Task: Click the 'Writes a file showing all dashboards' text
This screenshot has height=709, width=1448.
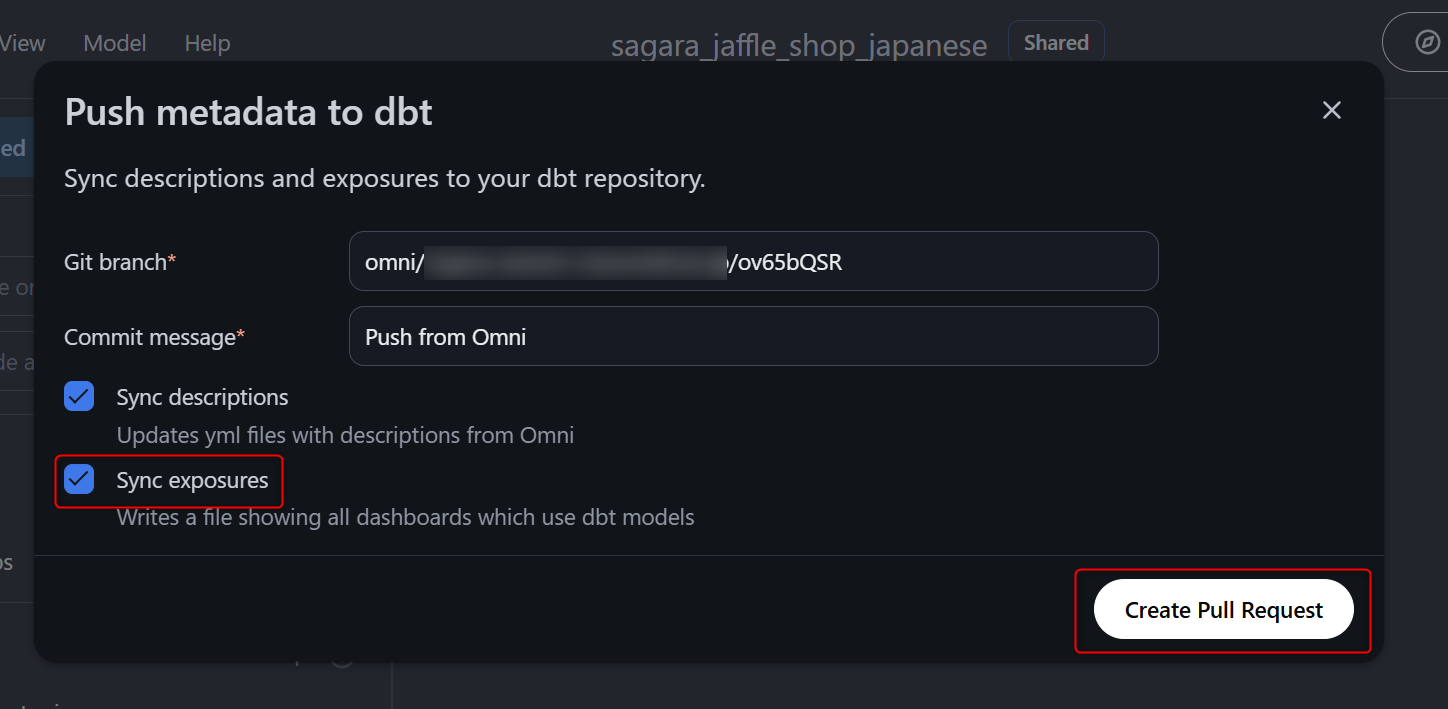Action: coord(405,517)
